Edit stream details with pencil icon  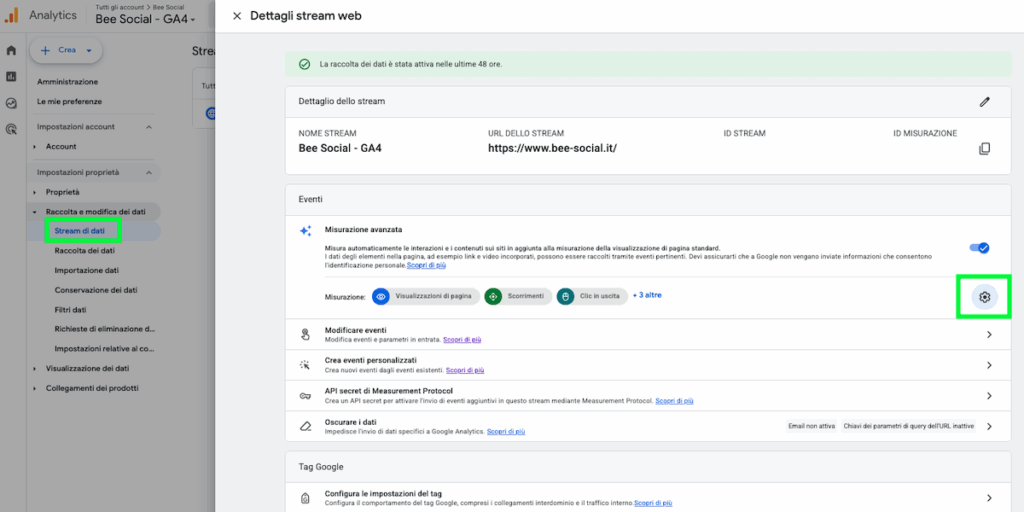coord(984,102)
